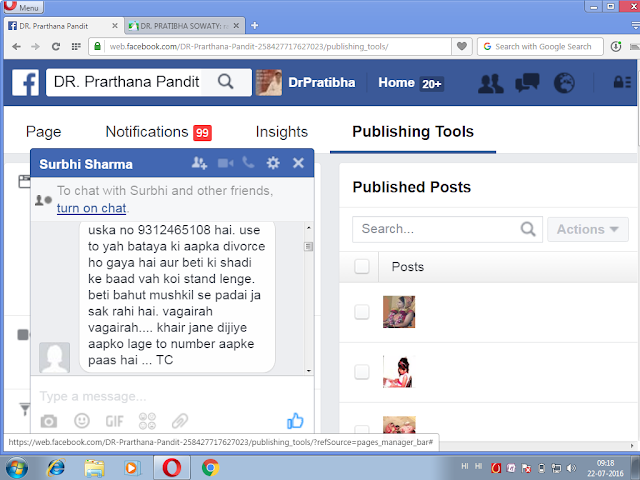Close the Surbhi Sharma chat window

298,163
